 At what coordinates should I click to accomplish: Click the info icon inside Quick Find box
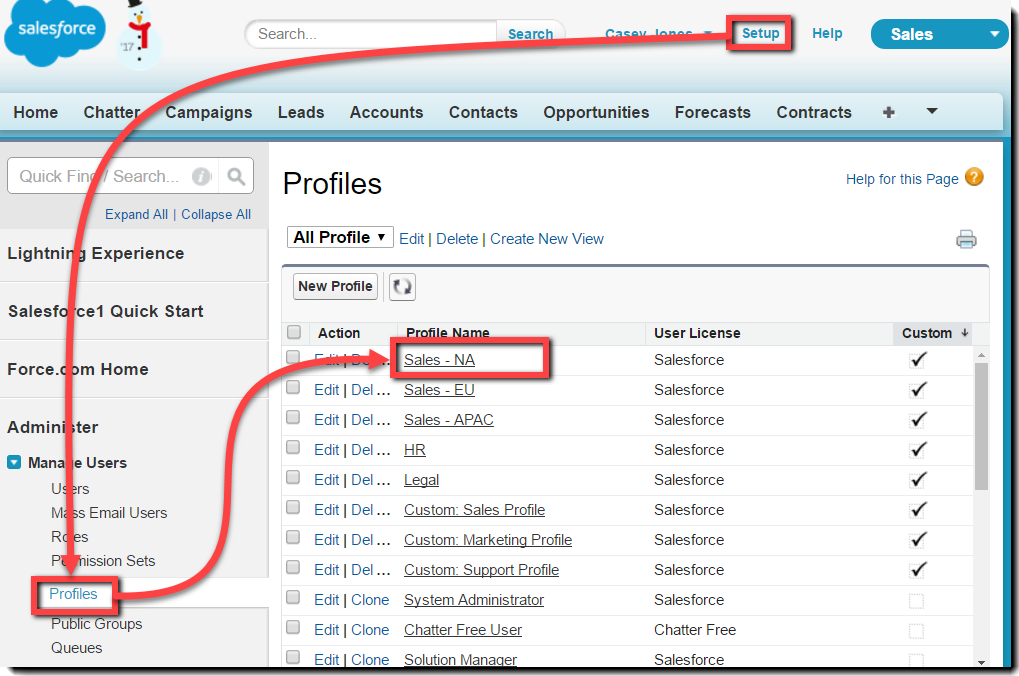click(x=201, y=175)
